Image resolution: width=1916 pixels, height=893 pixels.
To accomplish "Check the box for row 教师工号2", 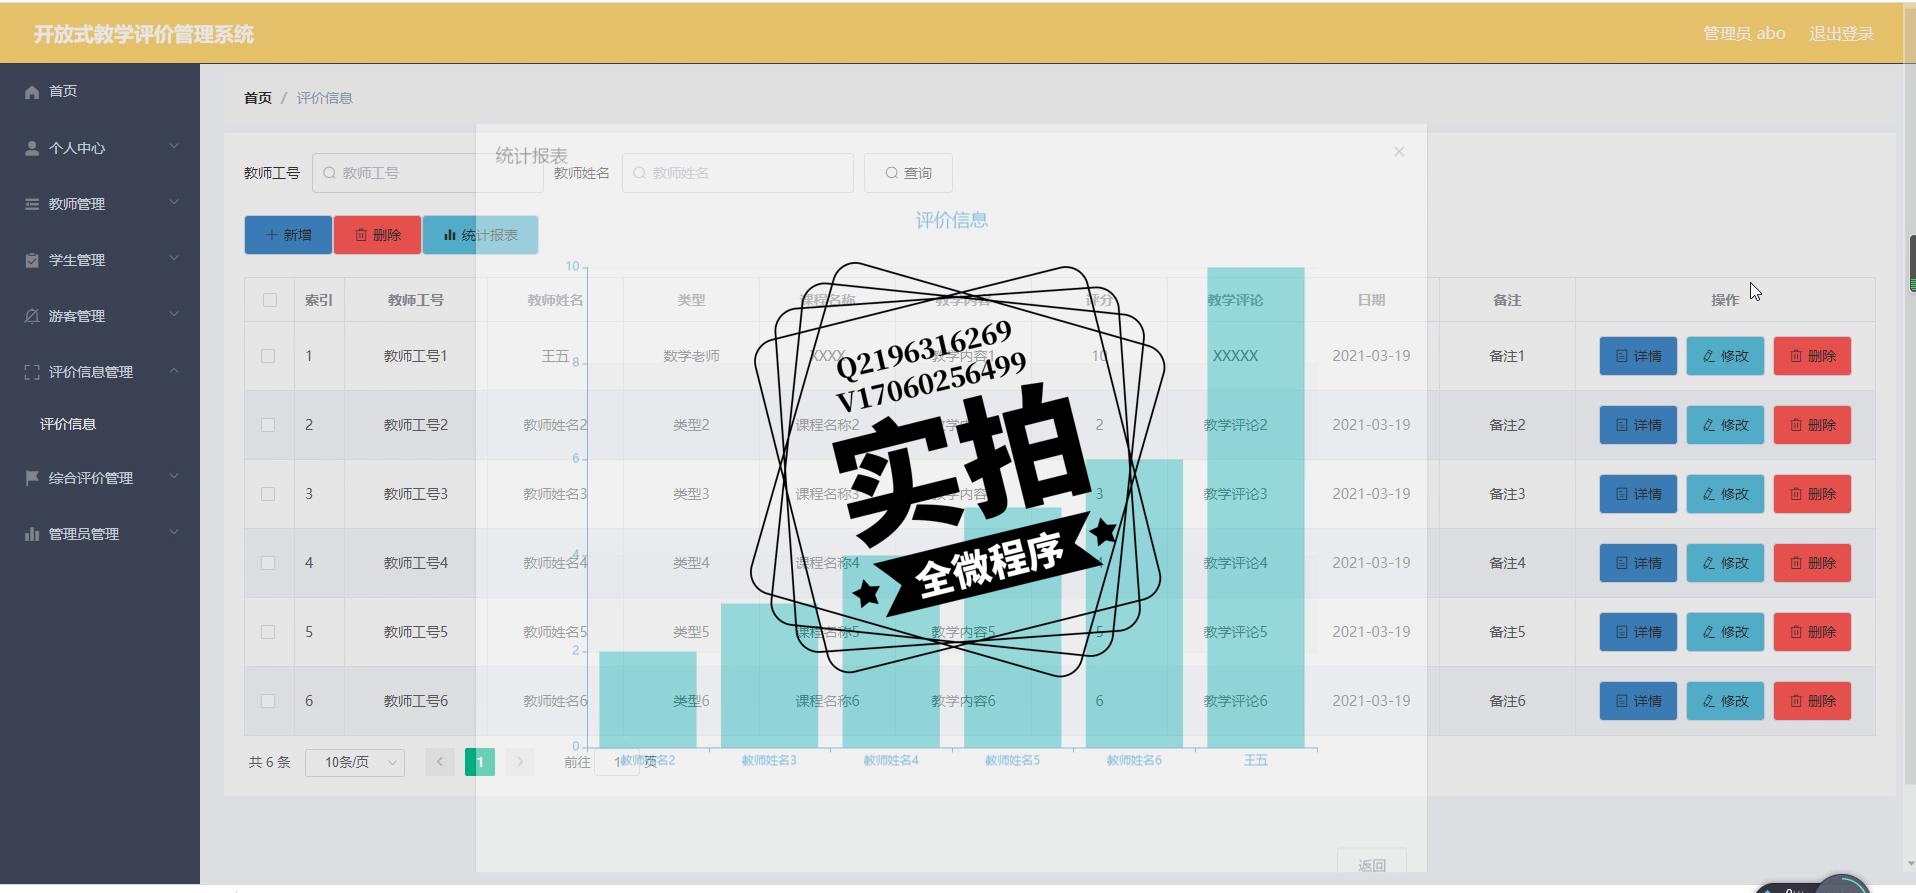I will coord(268,425).
